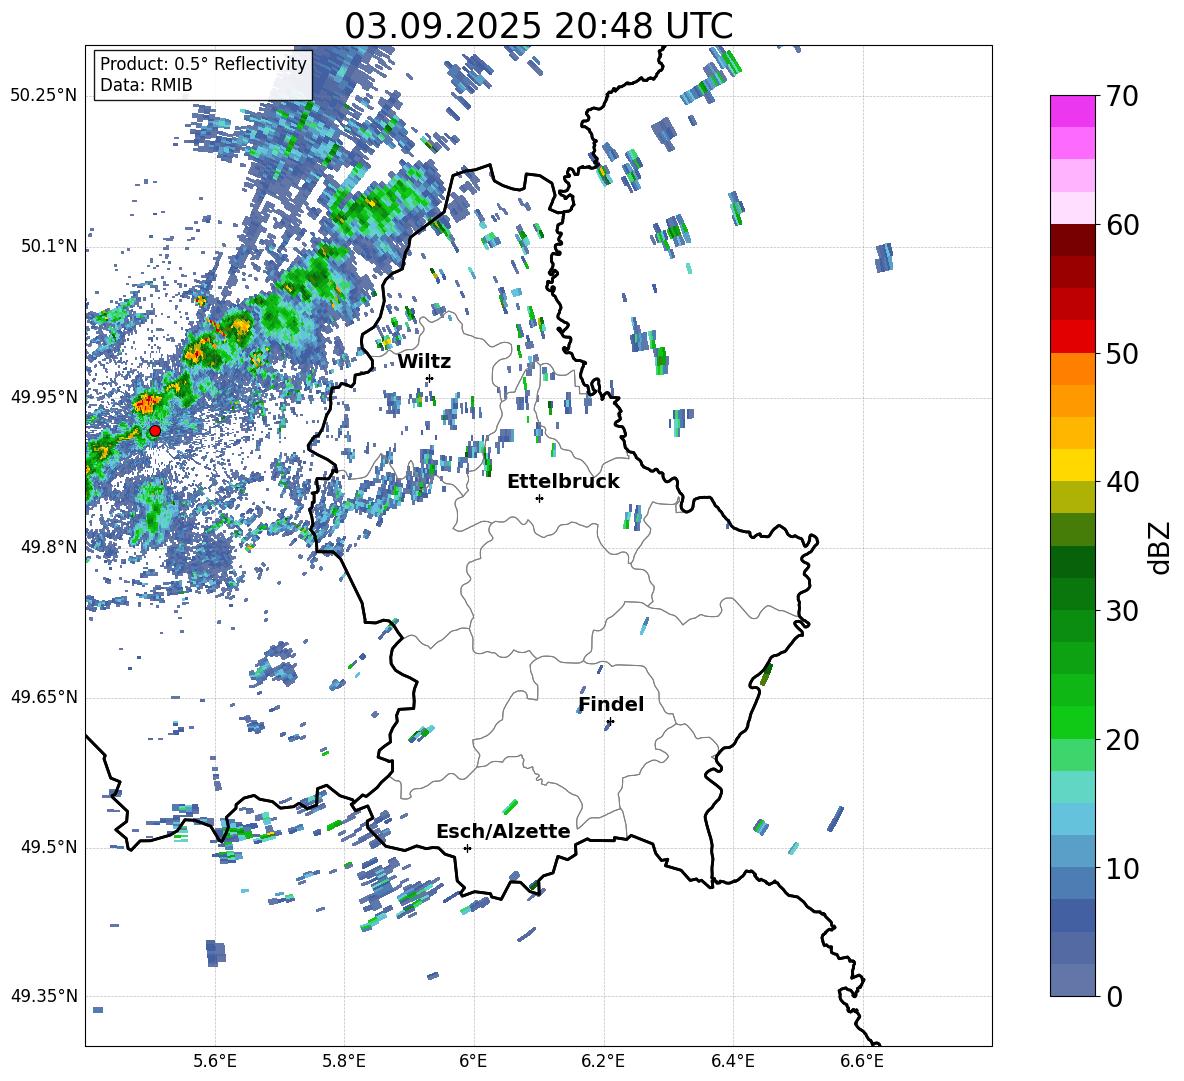Click the colorbar 20 tick label

tap(1122, 739)
